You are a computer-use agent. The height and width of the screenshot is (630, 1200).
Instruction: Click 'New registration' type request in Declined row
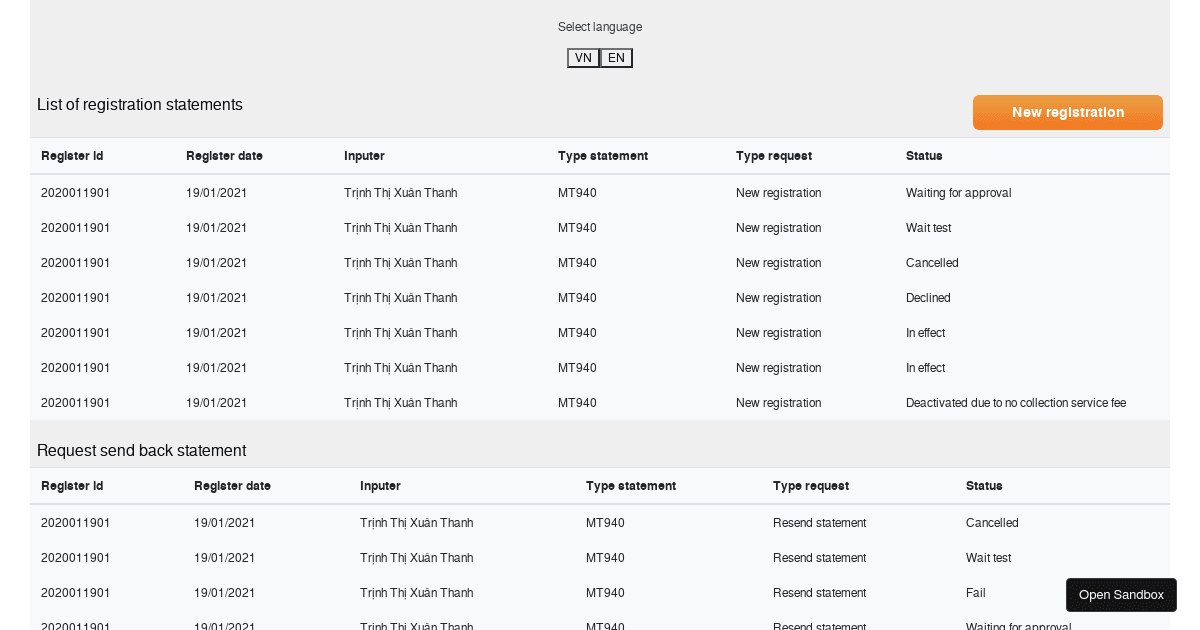[779, 298]
